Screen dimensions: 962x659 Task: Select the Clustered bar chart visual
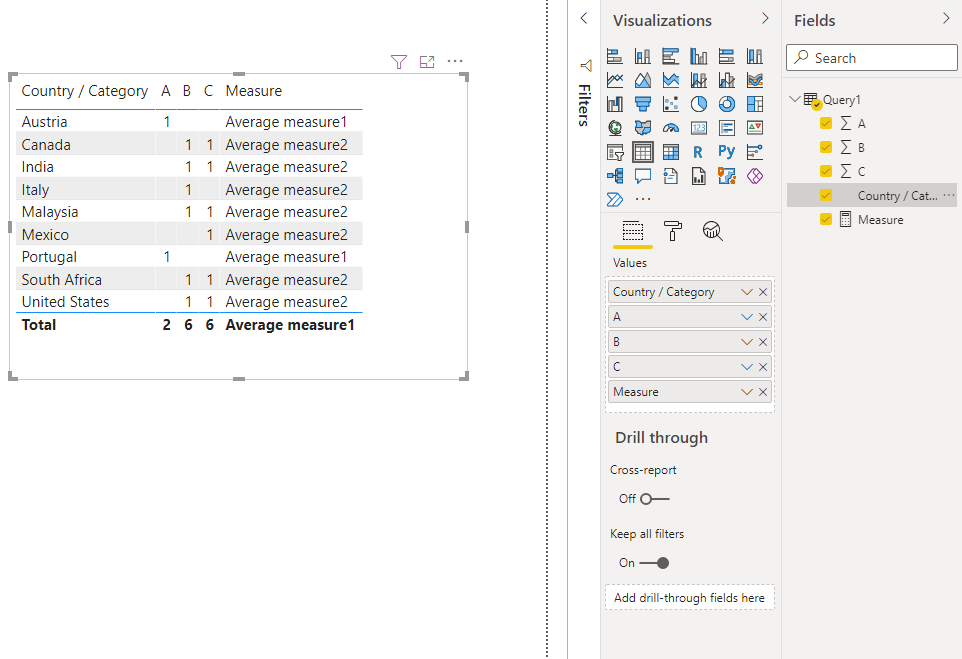click(671, 56)
